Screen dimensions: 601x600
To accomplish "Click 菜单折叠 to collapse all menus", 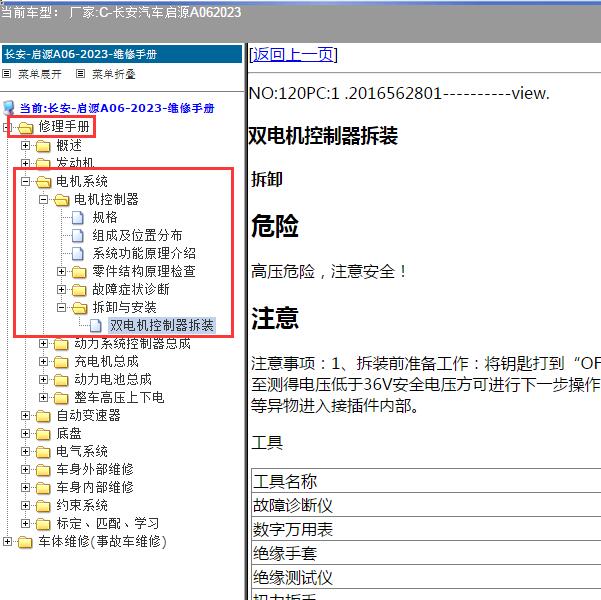I will (x=114, y=74).
